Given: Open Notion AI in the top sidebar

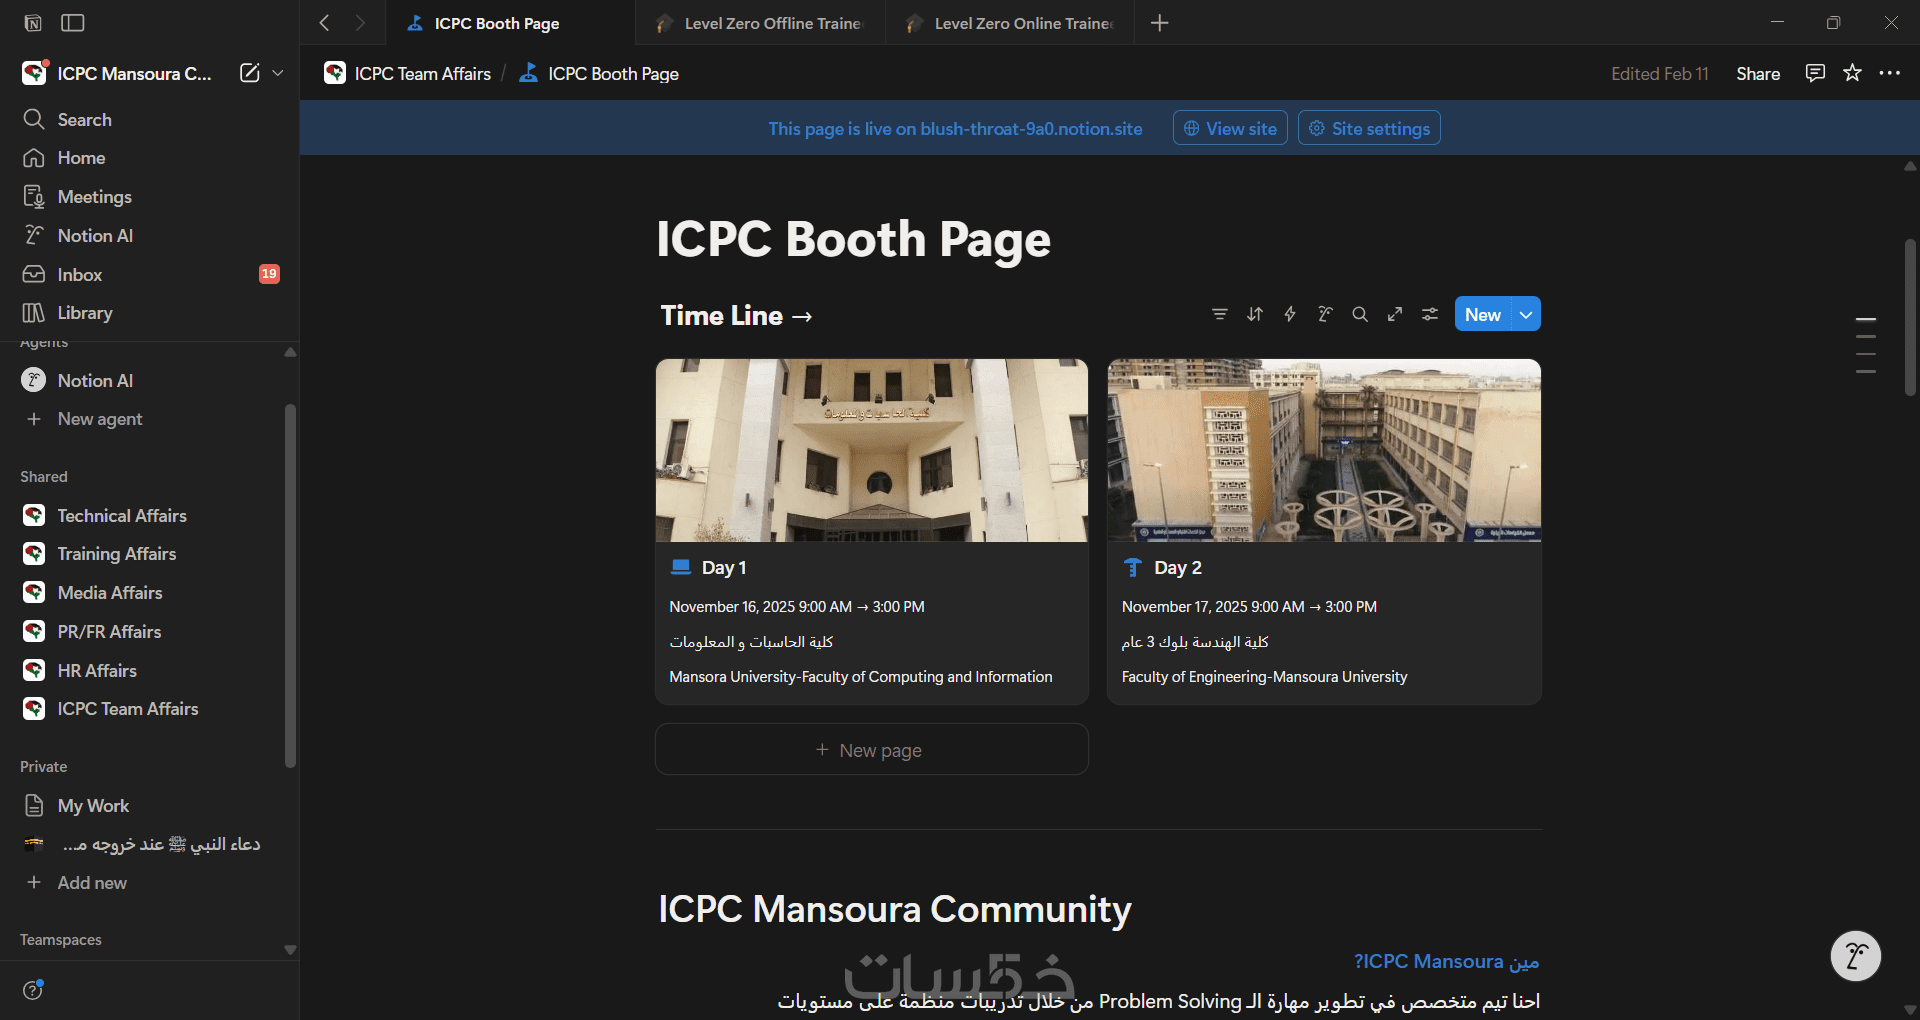Looking at the screenshot, I should tap(150, 236).
